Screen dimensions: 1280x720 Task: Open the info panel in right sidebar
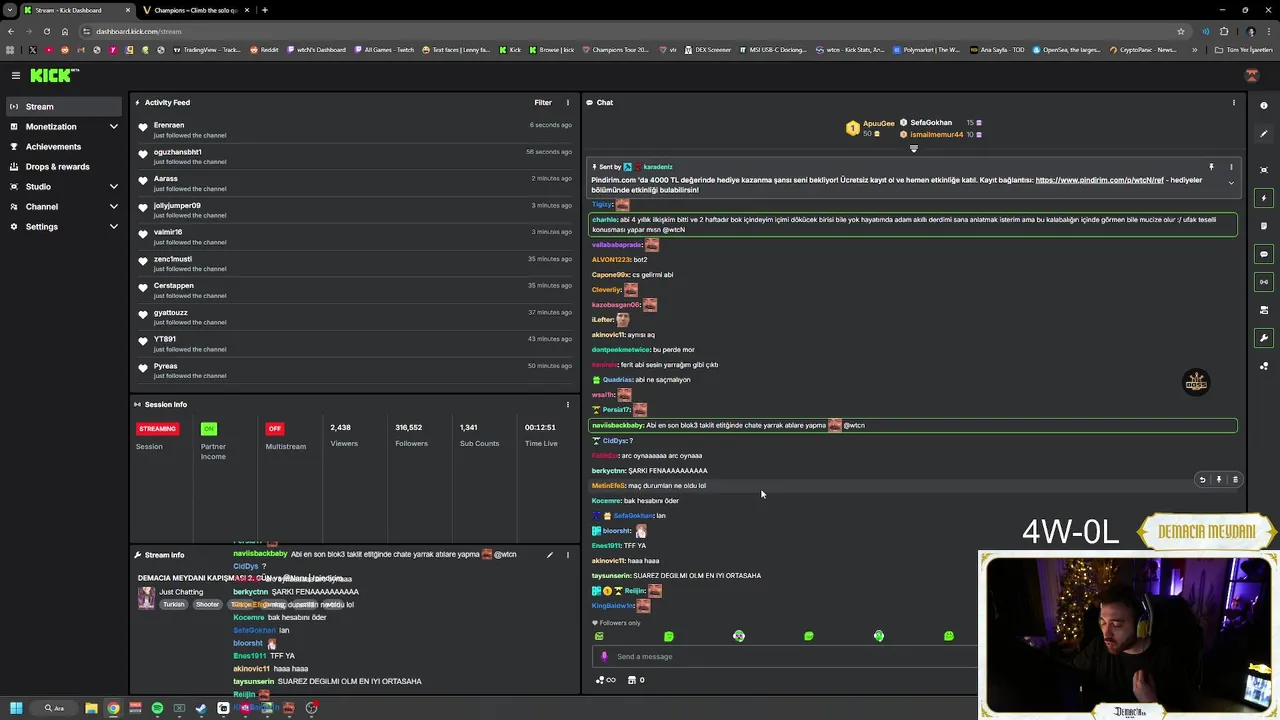[x=1264, y=105]
